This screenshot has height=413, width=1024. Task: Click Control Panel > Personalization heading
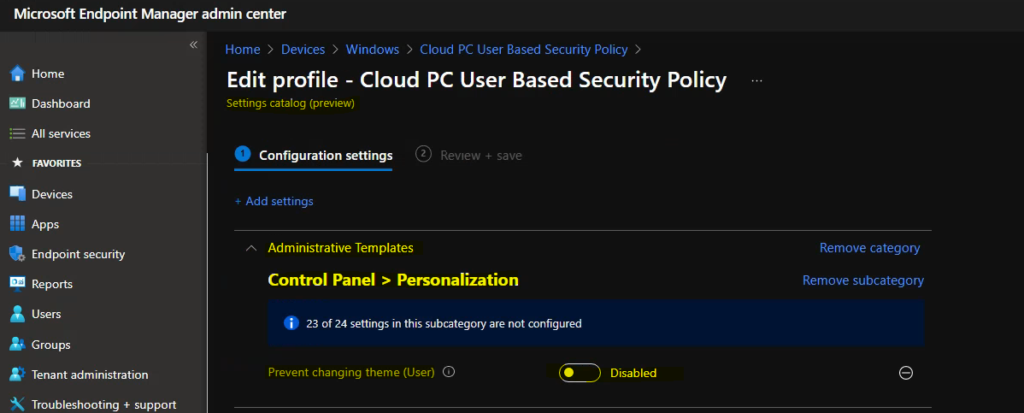click(393, 280)
